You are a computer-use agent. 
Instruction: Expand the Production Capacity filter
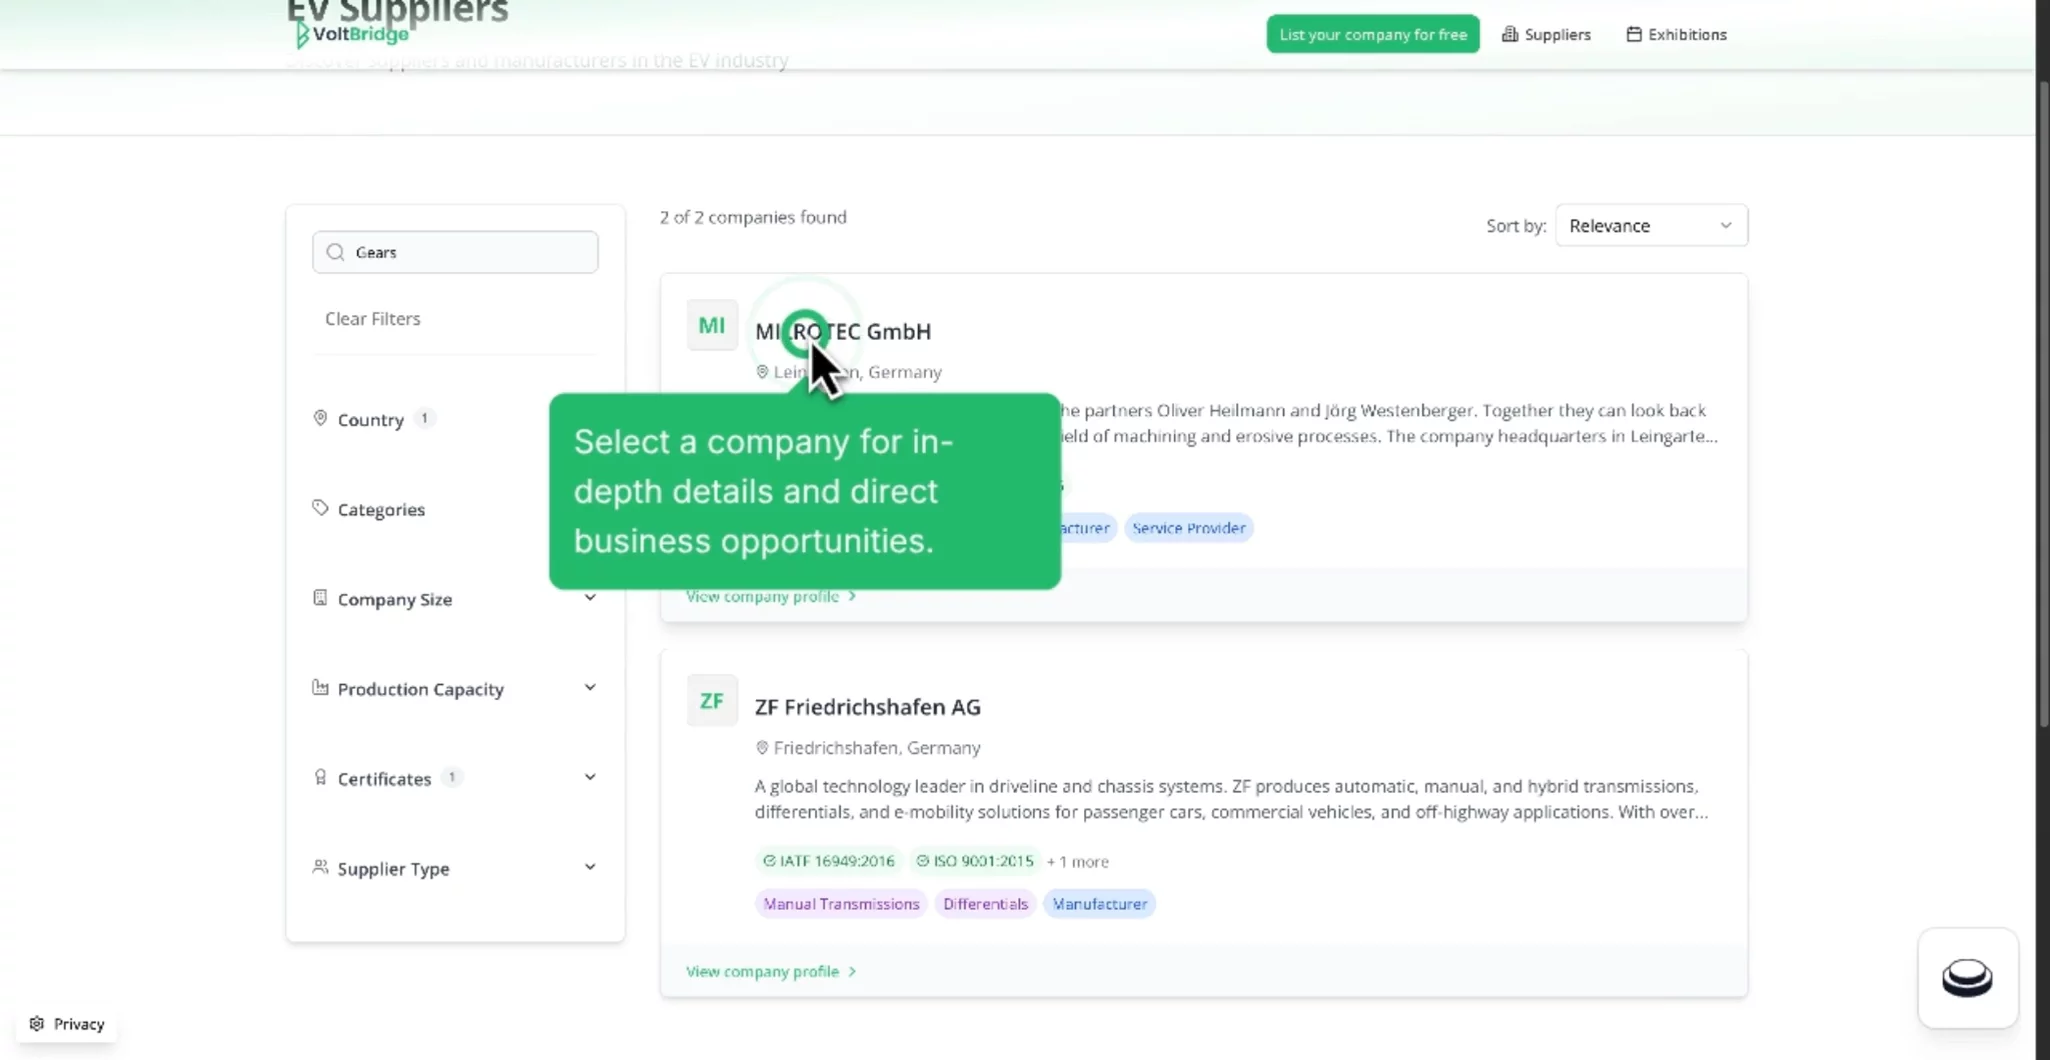pyautogui.click(x=589, y=688)
